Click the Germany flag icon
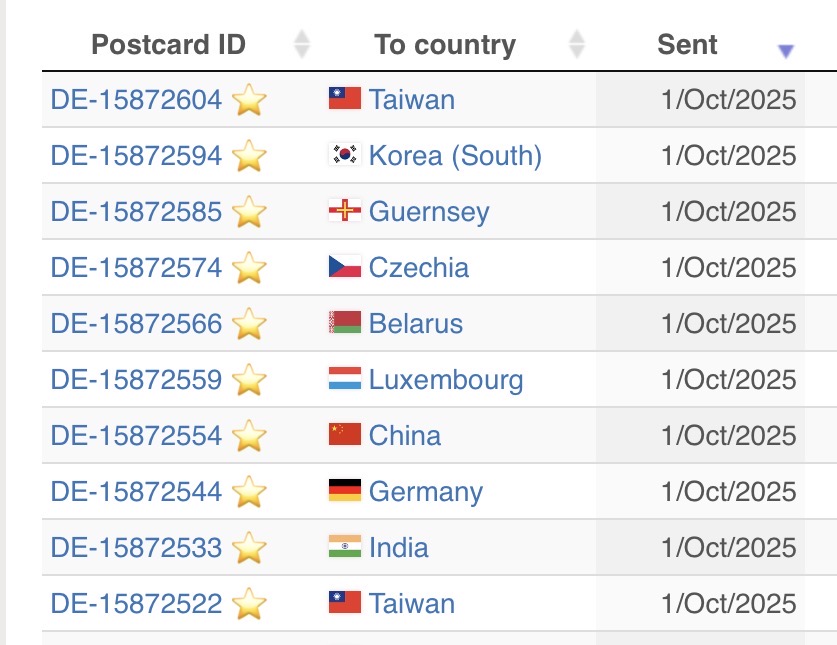This screenshot has height=645, width=837. (x=344, y=491)
